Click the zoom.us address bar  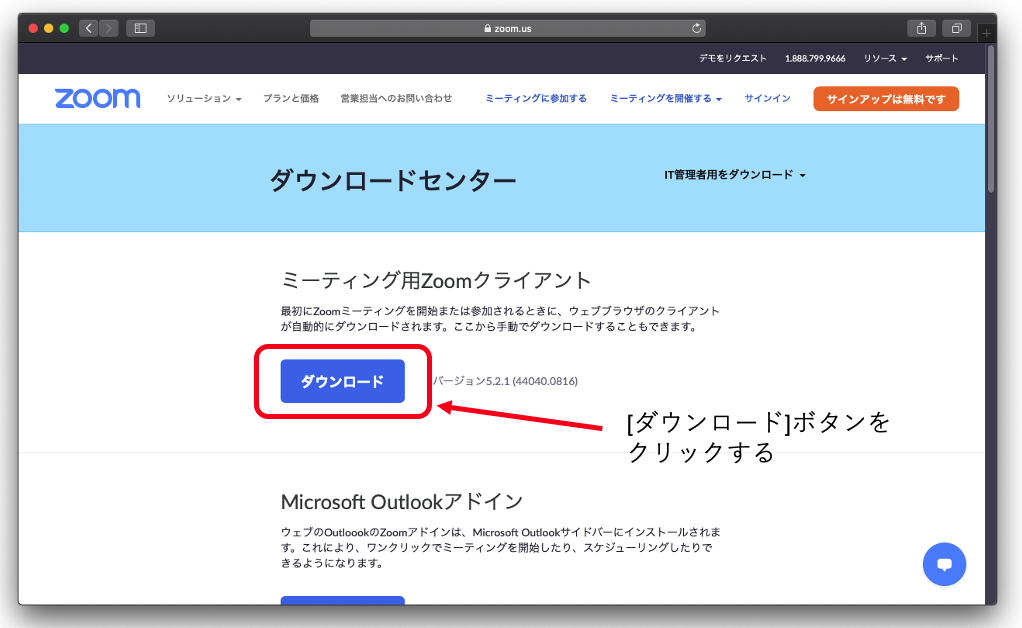507,28
